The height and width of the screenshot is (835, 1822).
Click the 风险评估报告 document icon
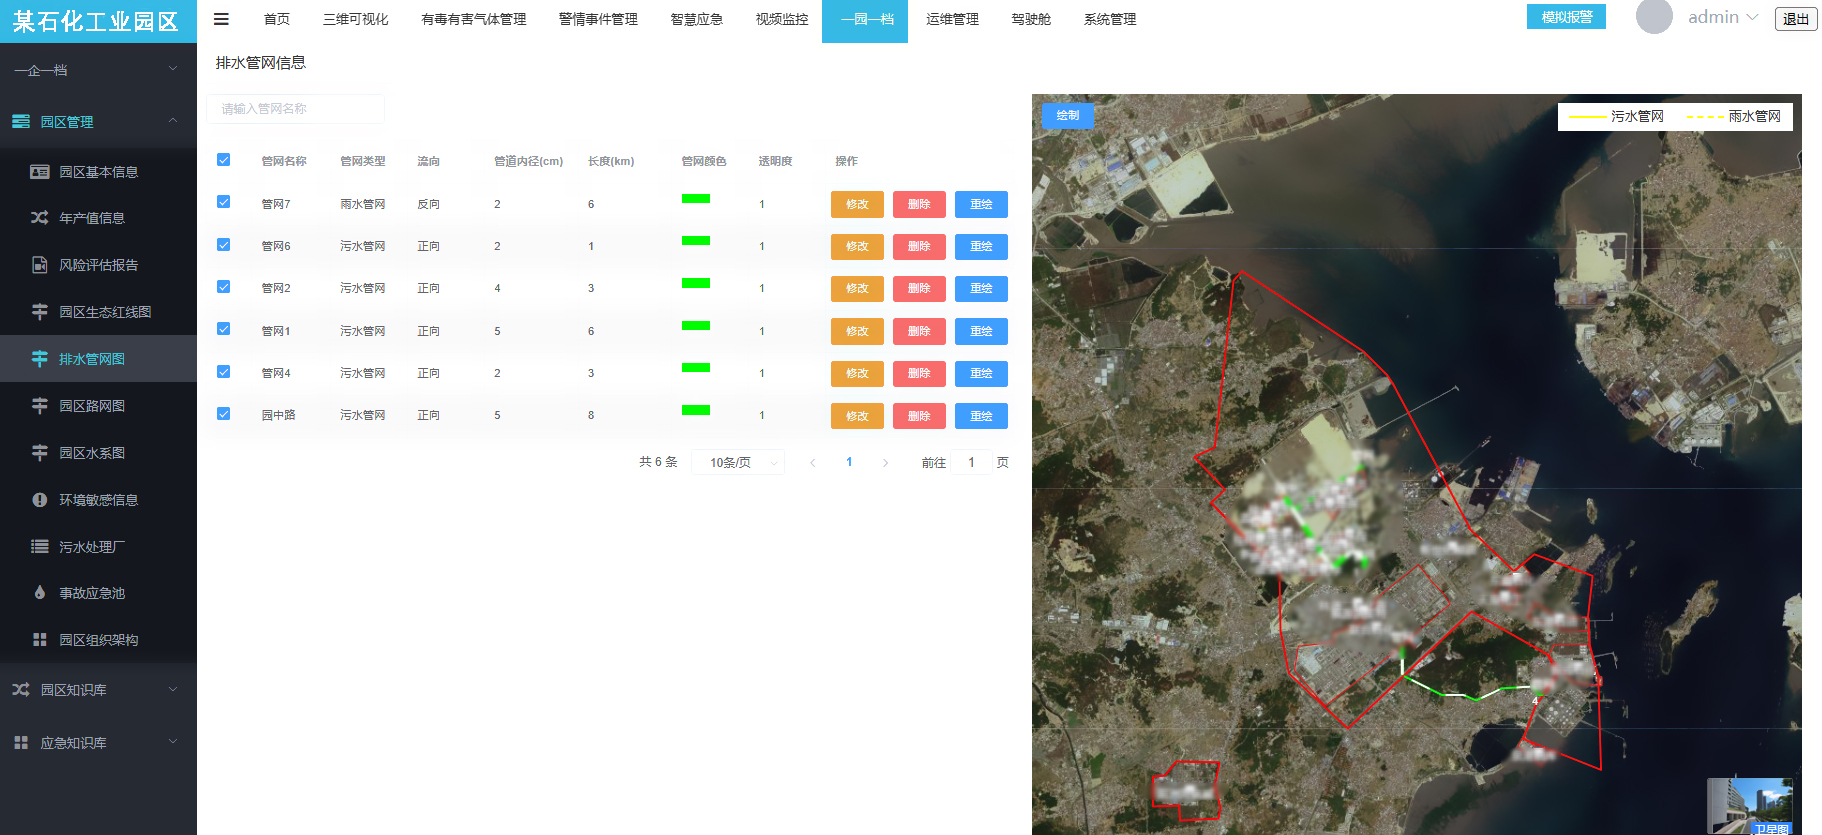tap(40, 265)
